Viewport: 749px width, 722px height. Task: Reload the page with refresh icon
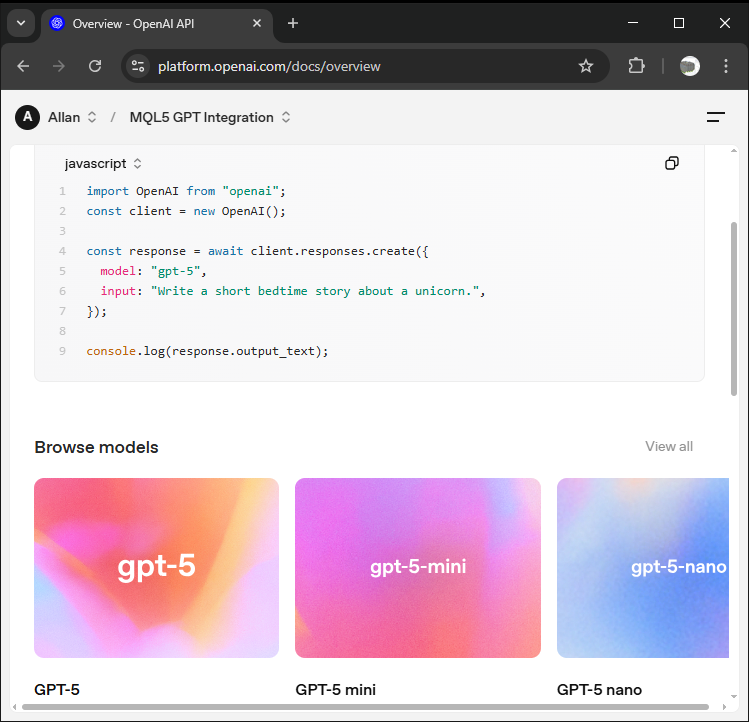[95, 66]
